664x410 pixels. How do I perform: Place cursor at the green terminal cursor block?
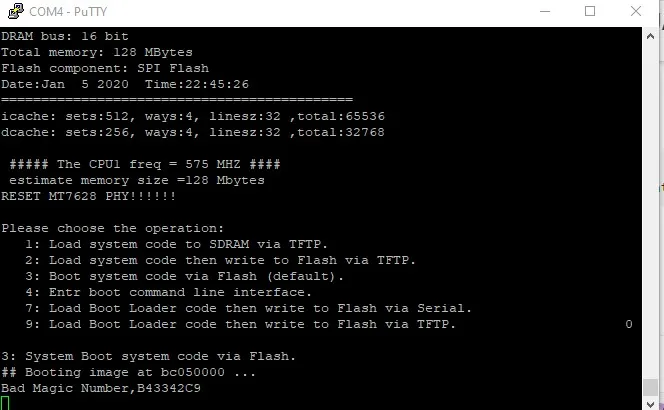[x=5, y=403]
